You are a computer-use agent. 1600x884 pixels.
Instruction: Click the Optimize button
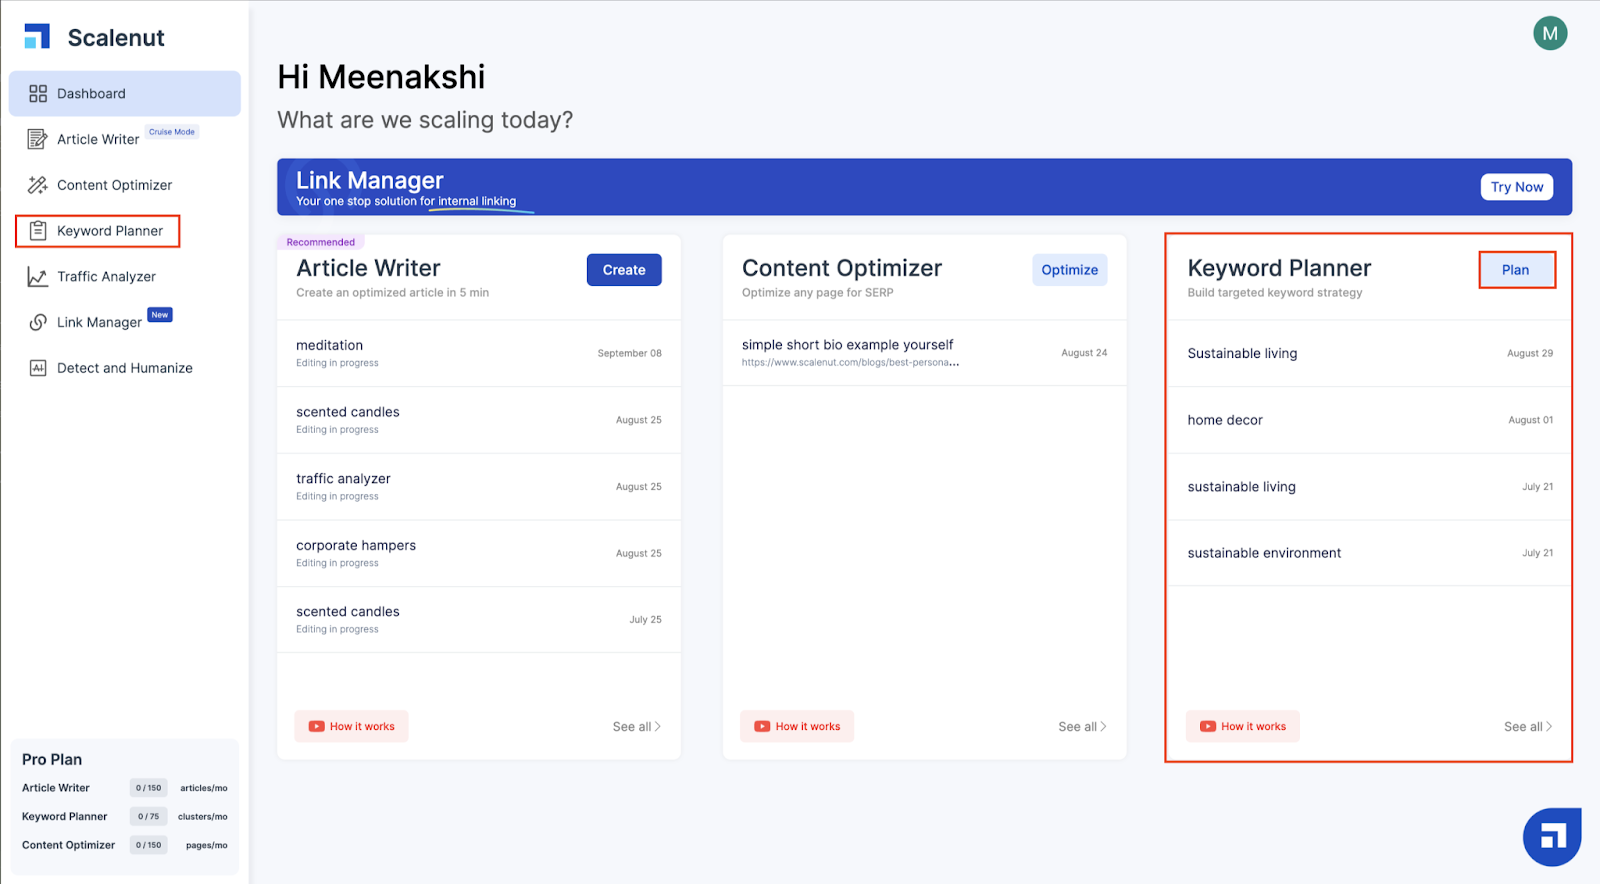point(1070,270)
